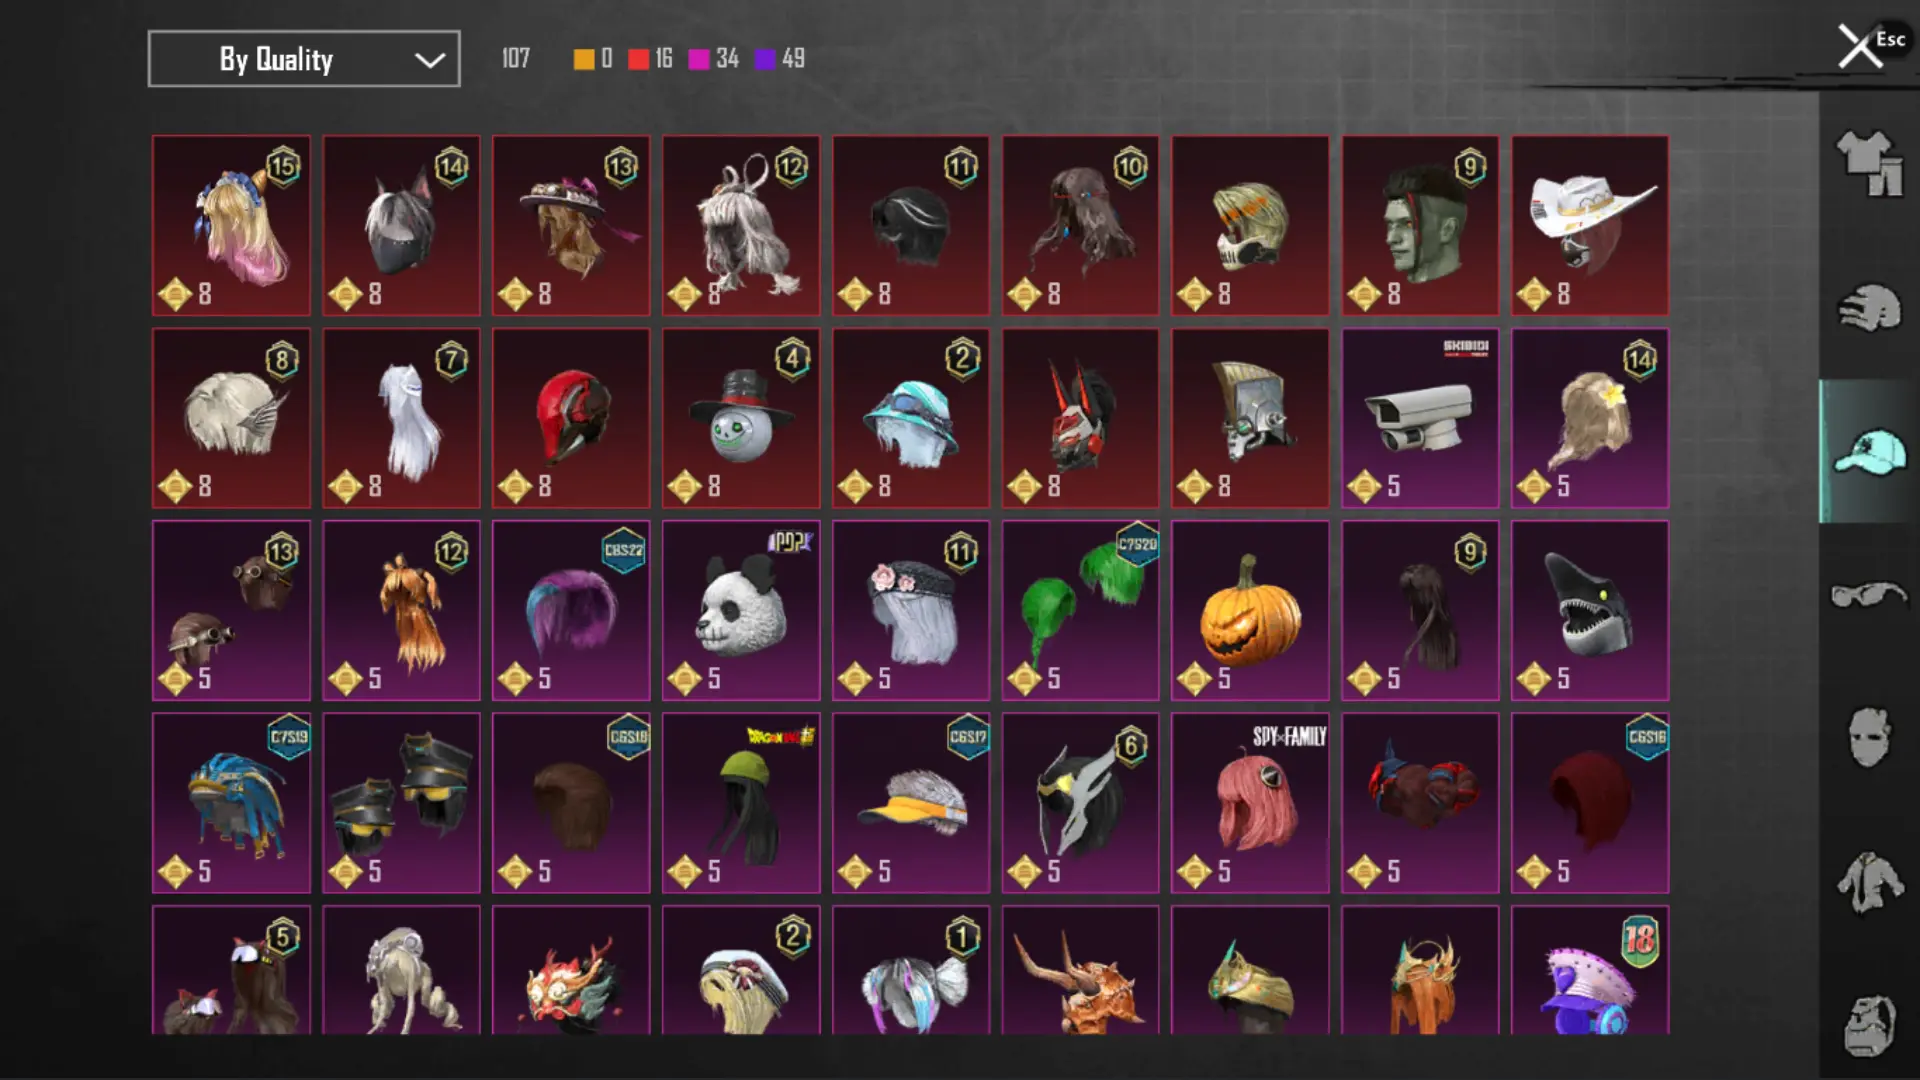Select the cap headgear category icon
1920x1080 pixels.
coord(1869,451)
